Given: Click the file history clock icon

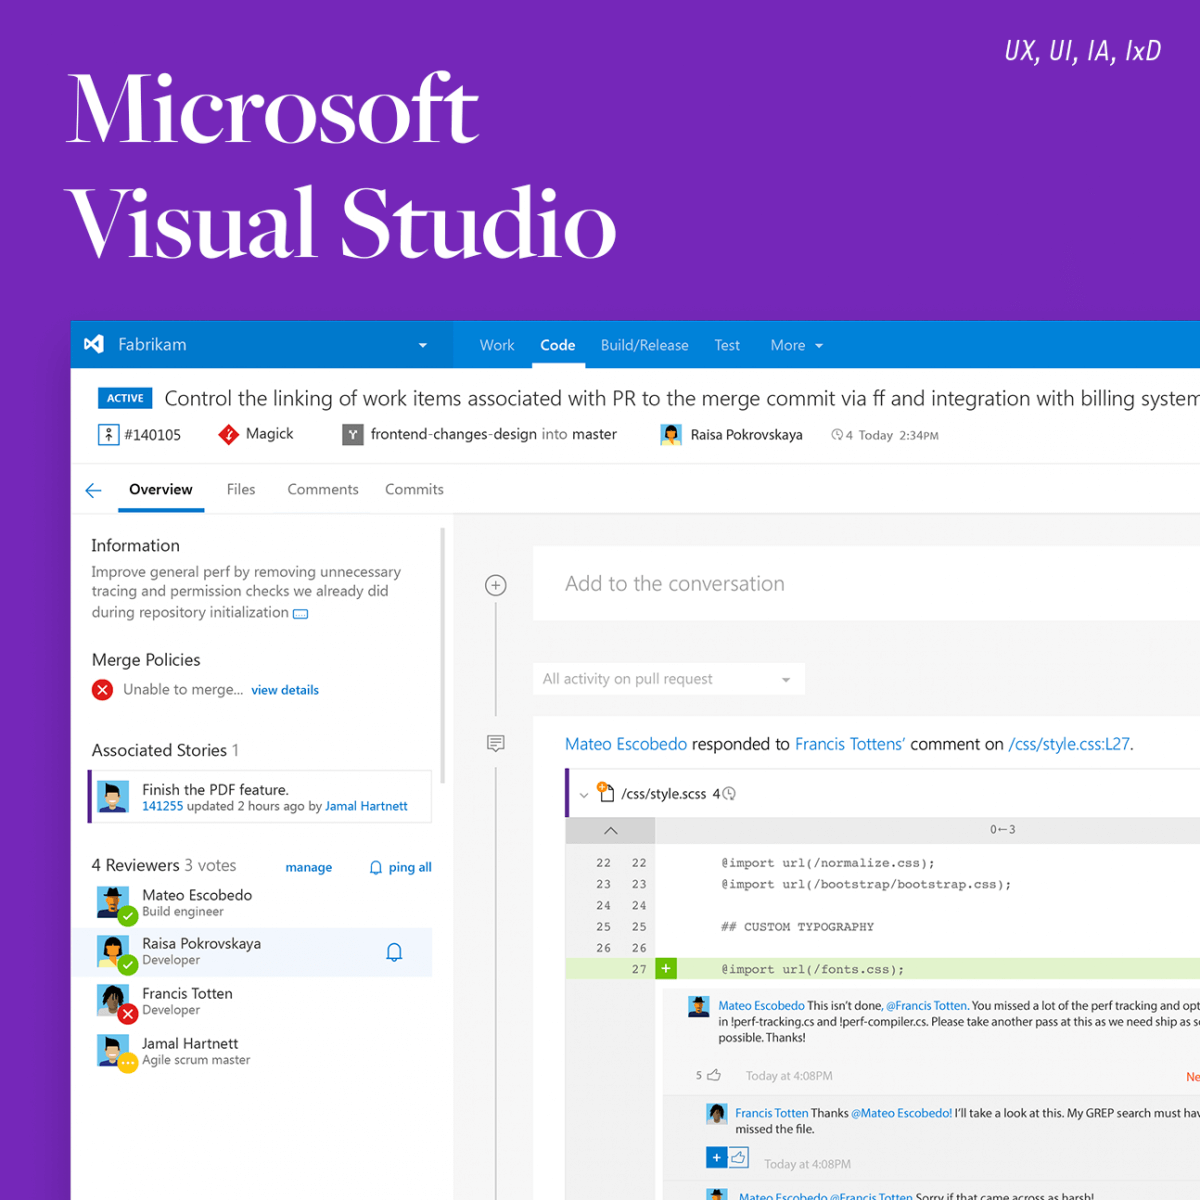Looking at the screenshot, I should coord(729,794).
